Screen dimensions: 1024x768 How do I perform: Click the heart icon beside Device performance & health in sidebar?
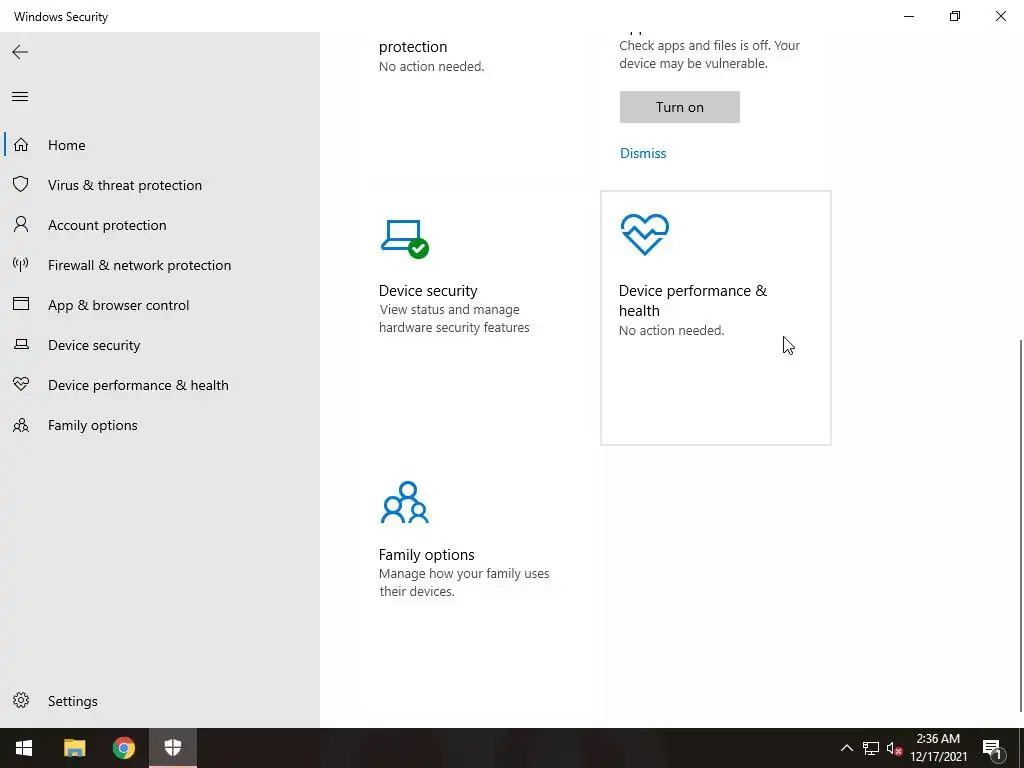tap(21, 385)
